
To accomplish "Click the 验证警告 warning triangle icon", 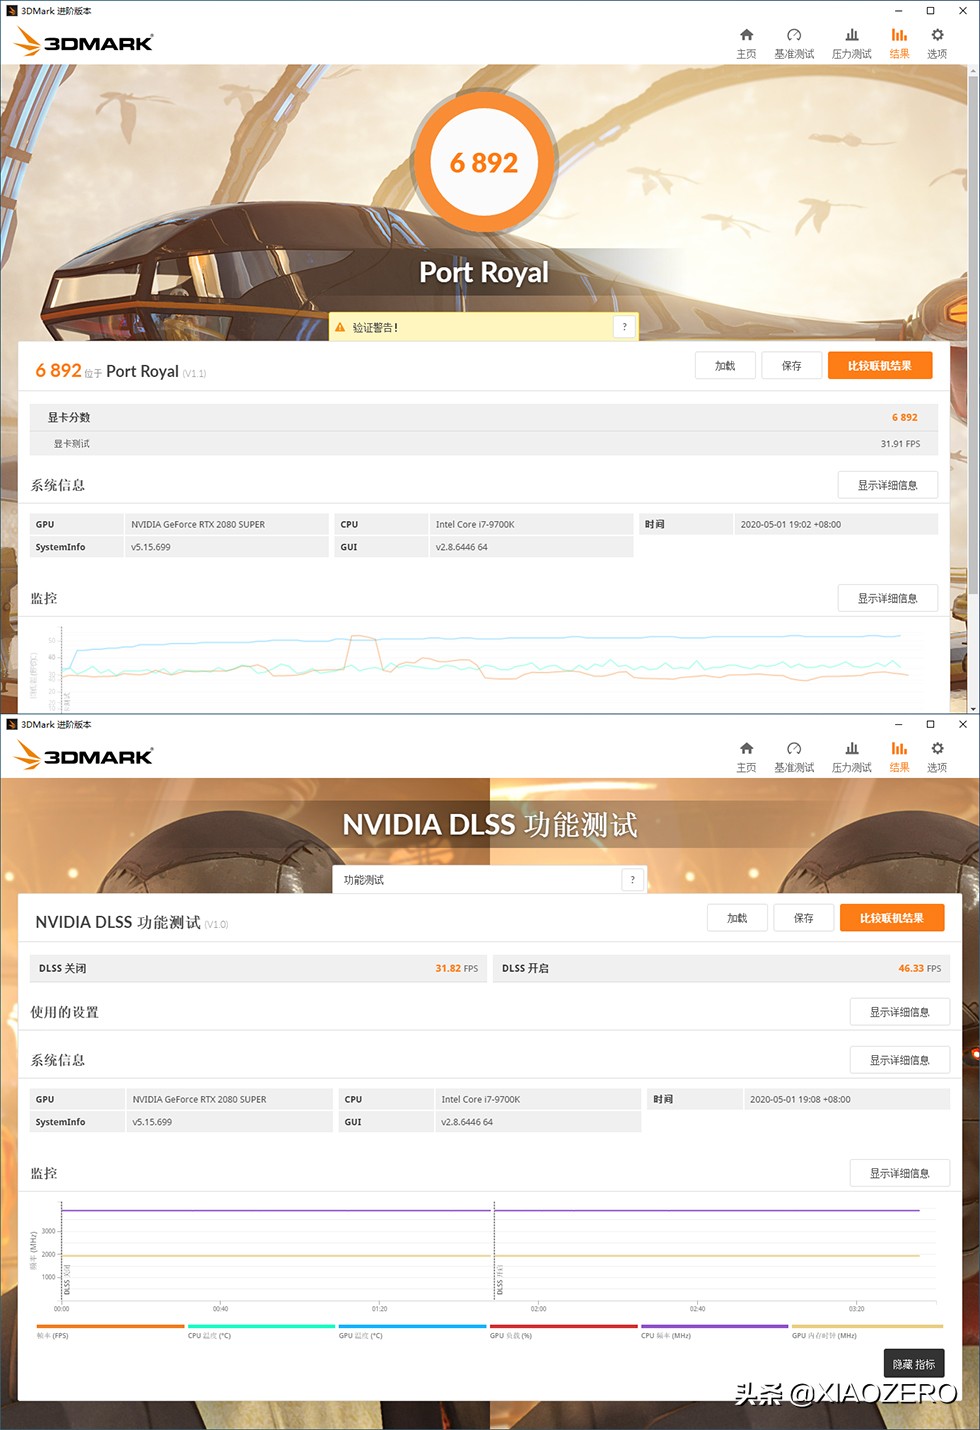I will 340,327.
